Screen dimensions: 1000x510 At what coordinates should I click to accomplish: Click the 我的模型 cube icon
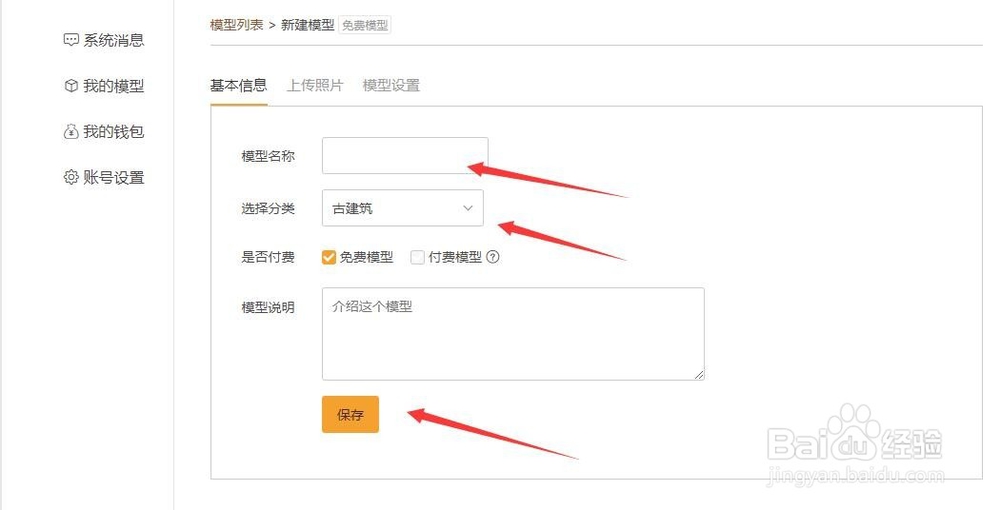[71, 86]
